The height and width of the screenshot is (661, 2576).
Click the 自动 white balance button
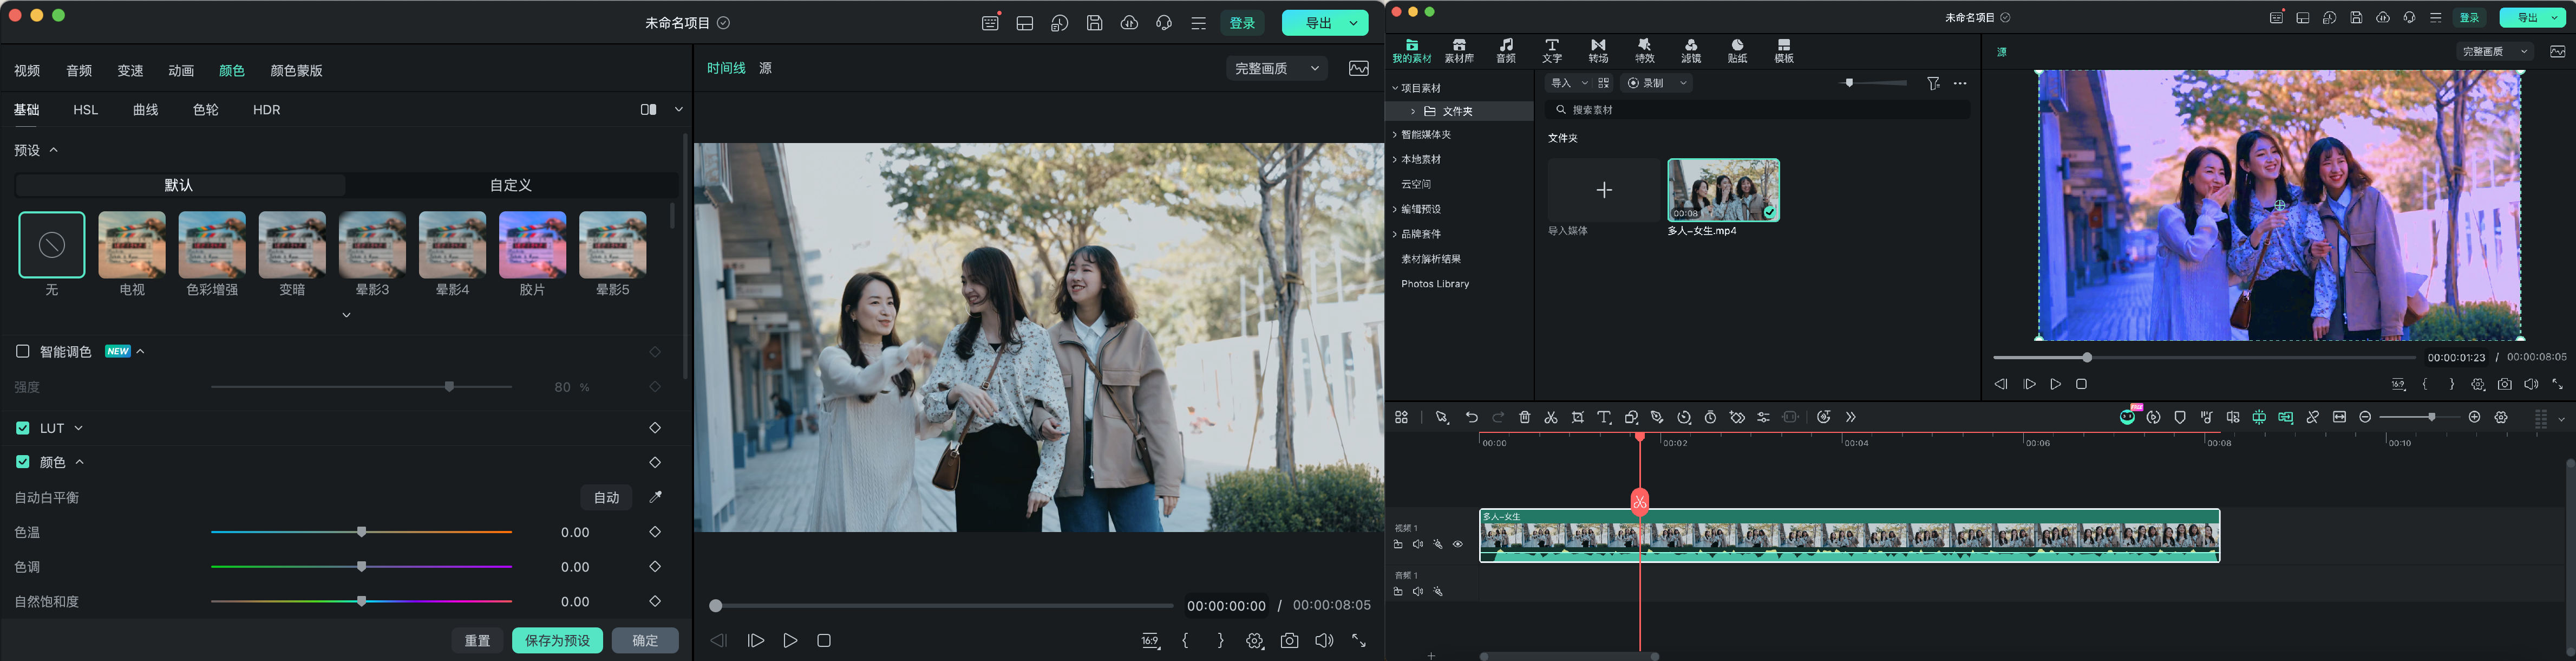coord(606,497)
